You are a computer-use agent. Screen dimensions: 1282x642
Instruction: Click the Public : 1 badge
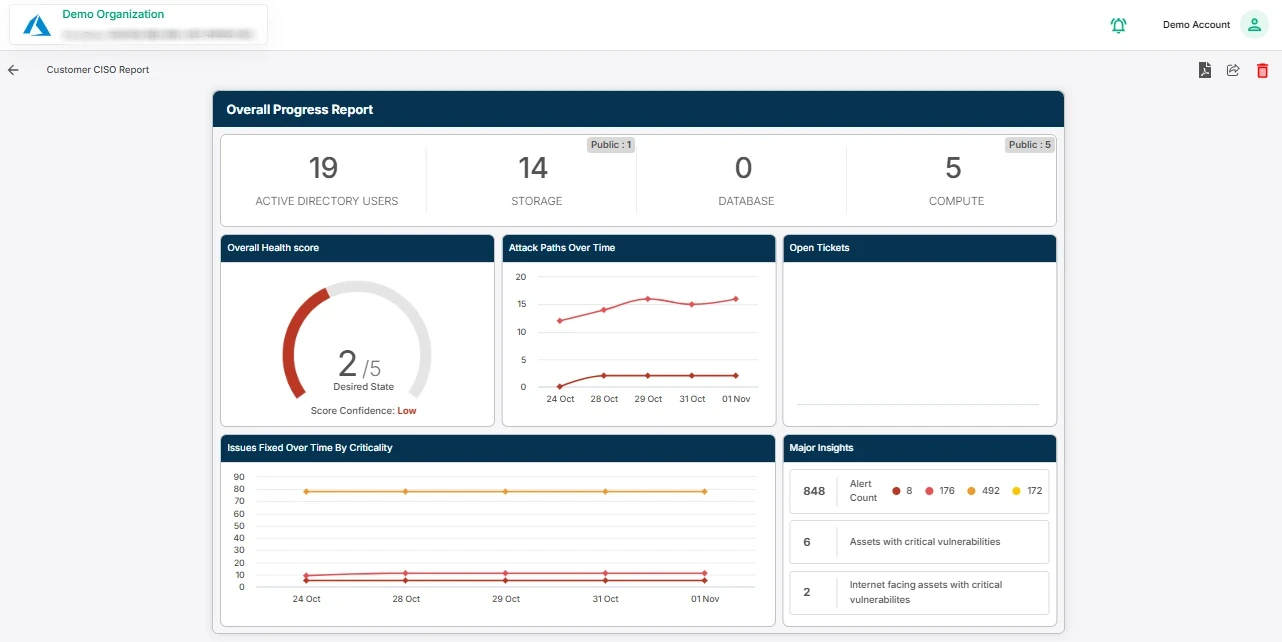(610, 145)
